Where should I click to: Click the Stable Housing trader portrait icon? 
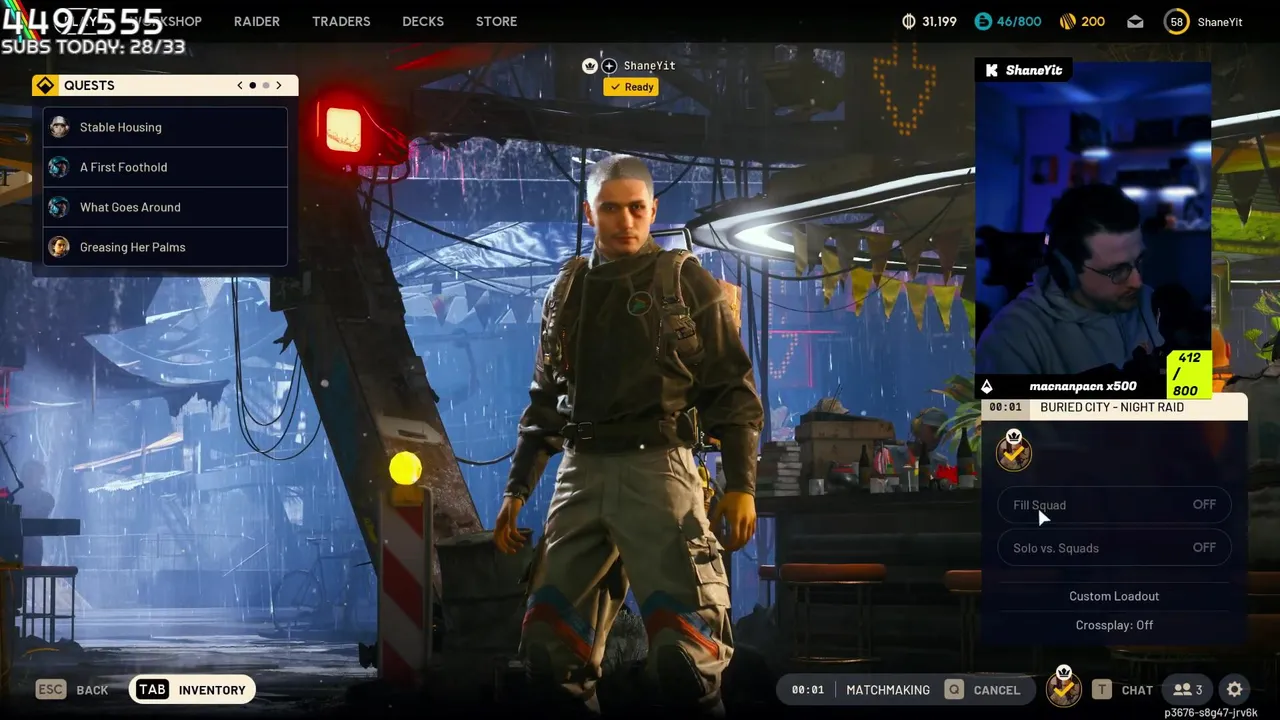59,127
